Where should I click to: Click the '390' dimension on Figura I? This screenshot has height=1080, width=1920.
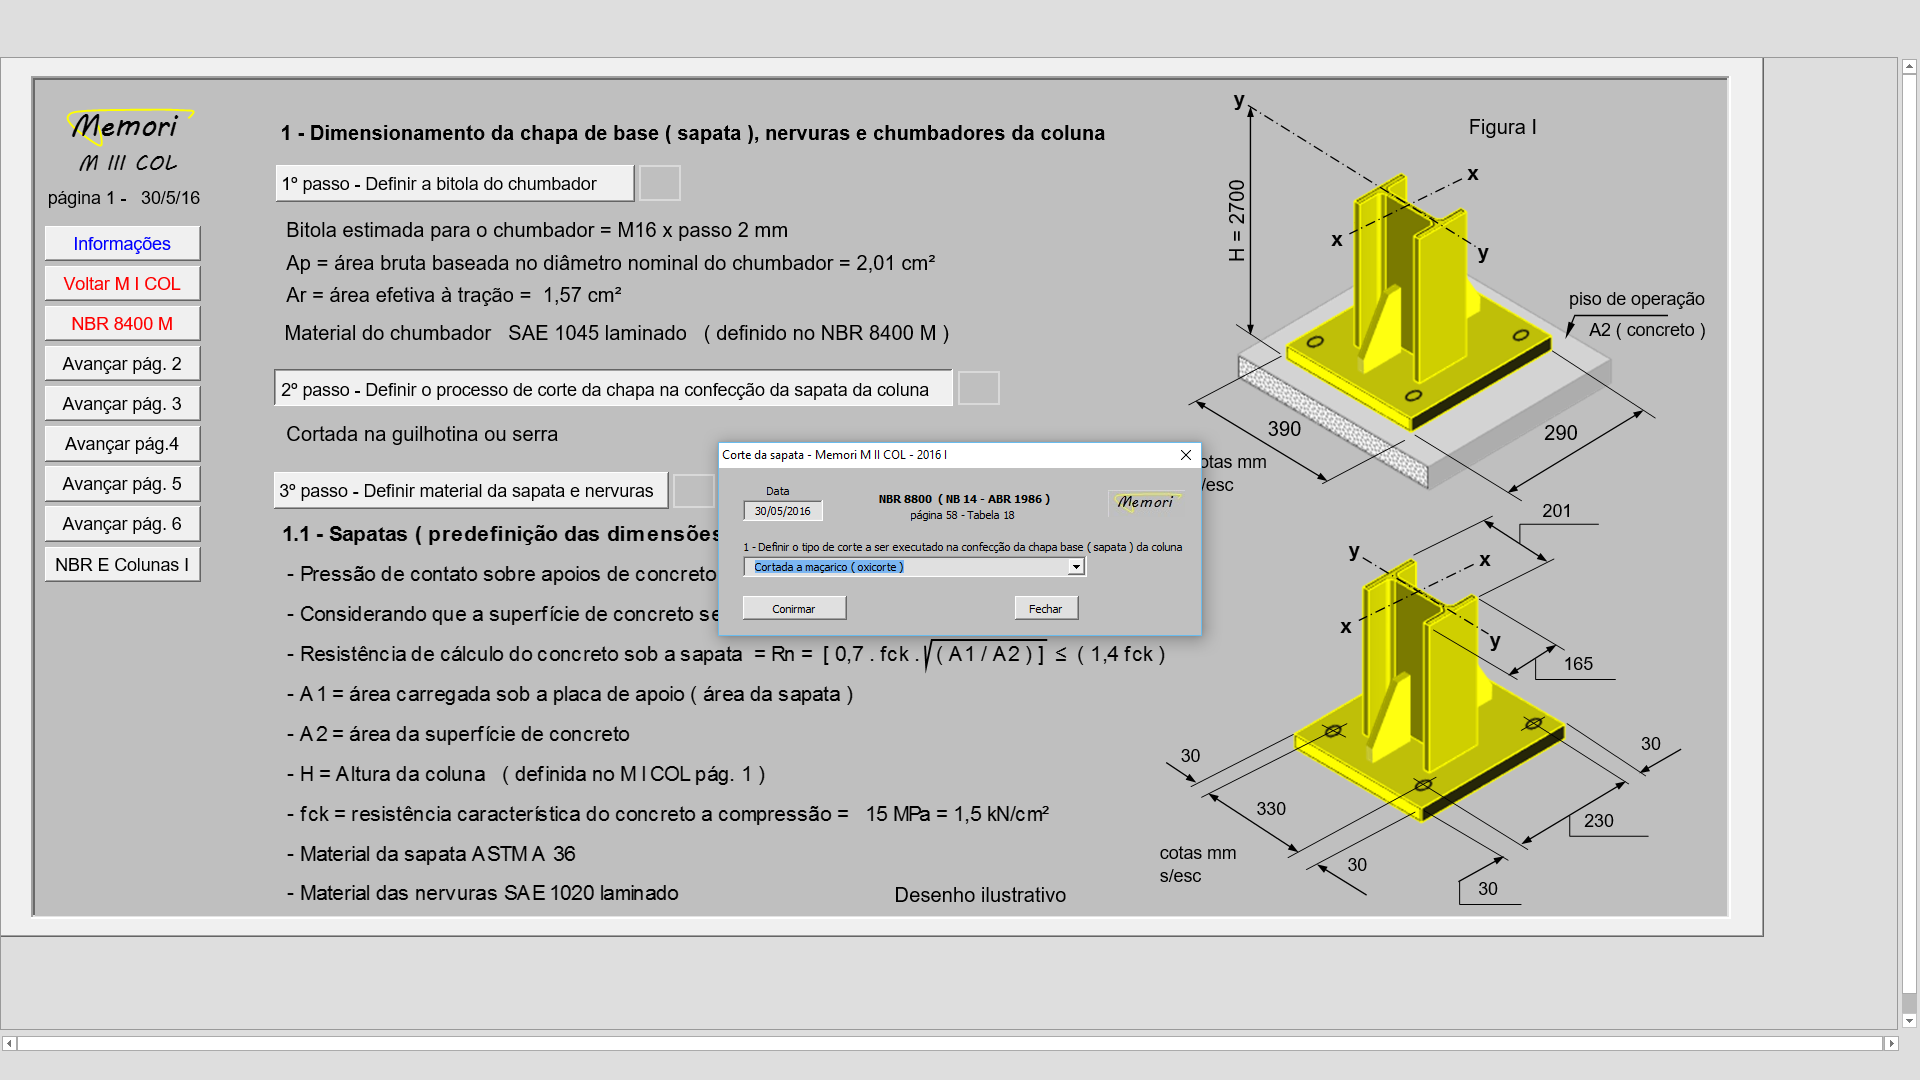(x=1285, y=429)
